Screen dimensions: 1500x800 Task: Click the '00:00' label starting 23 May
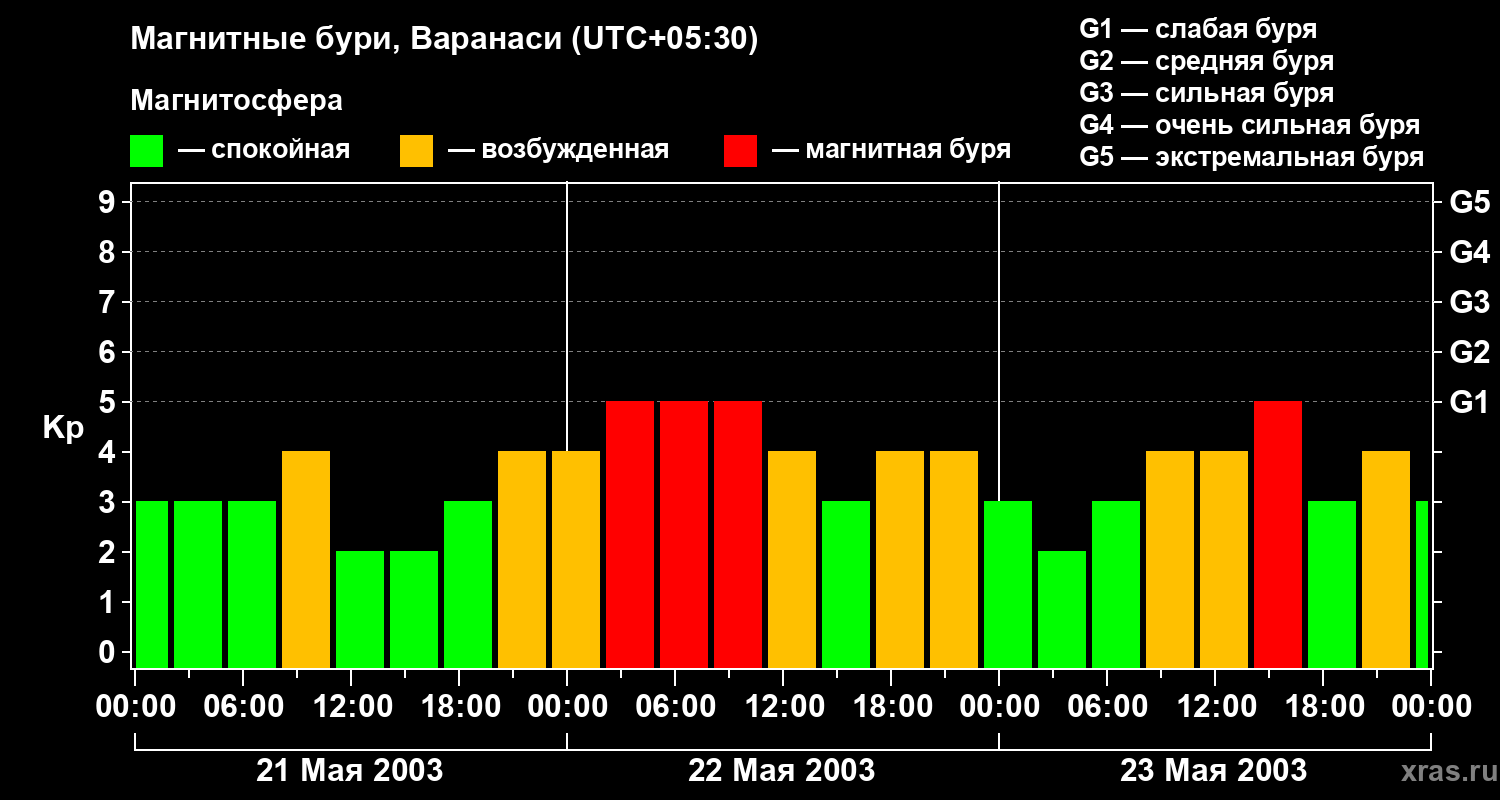pyautogui.click(x=999, y=707)
